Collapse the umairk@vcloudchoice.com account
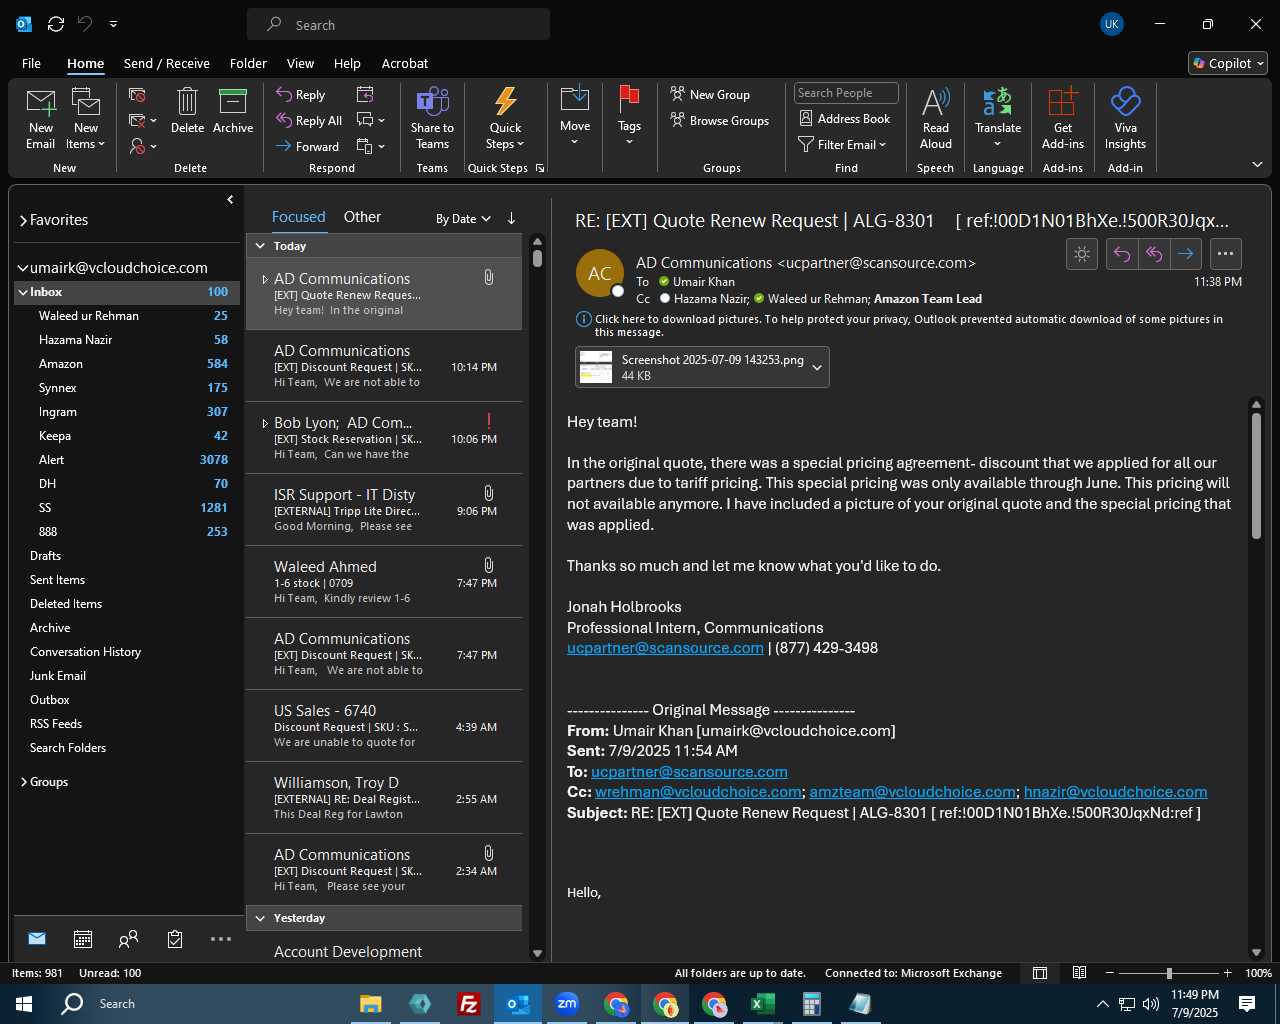Image resolution: width=1280 pixels, height=1024 pixels. point(23,268)
